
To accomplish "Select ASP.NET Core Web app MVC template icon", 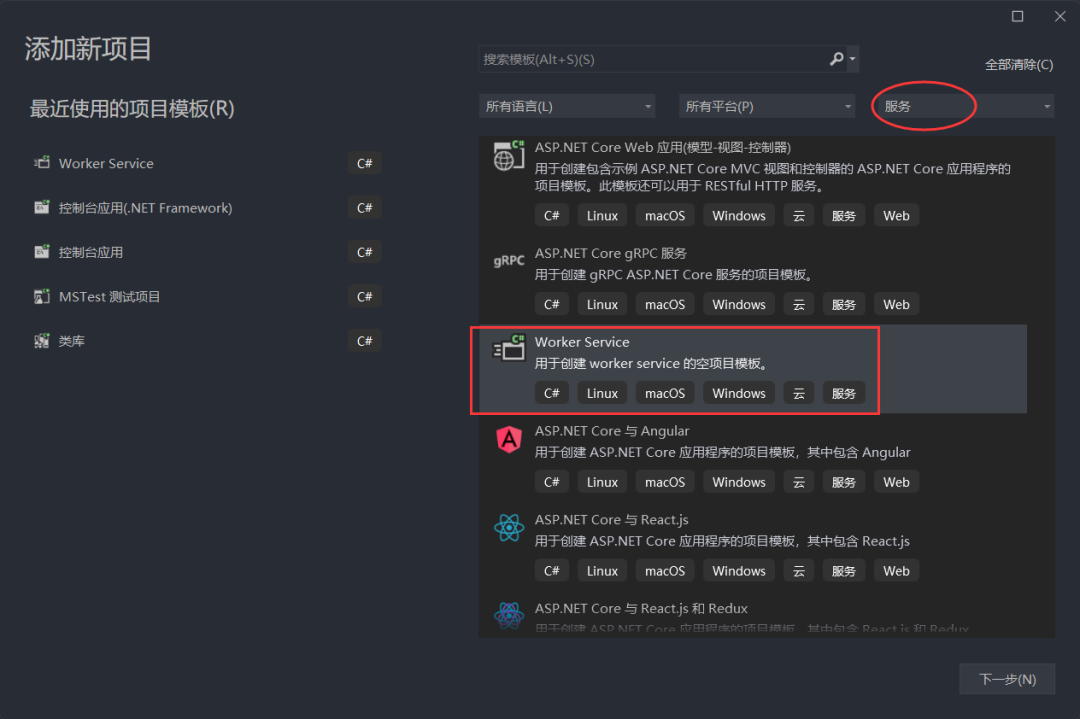I will [x=509, y=158].
